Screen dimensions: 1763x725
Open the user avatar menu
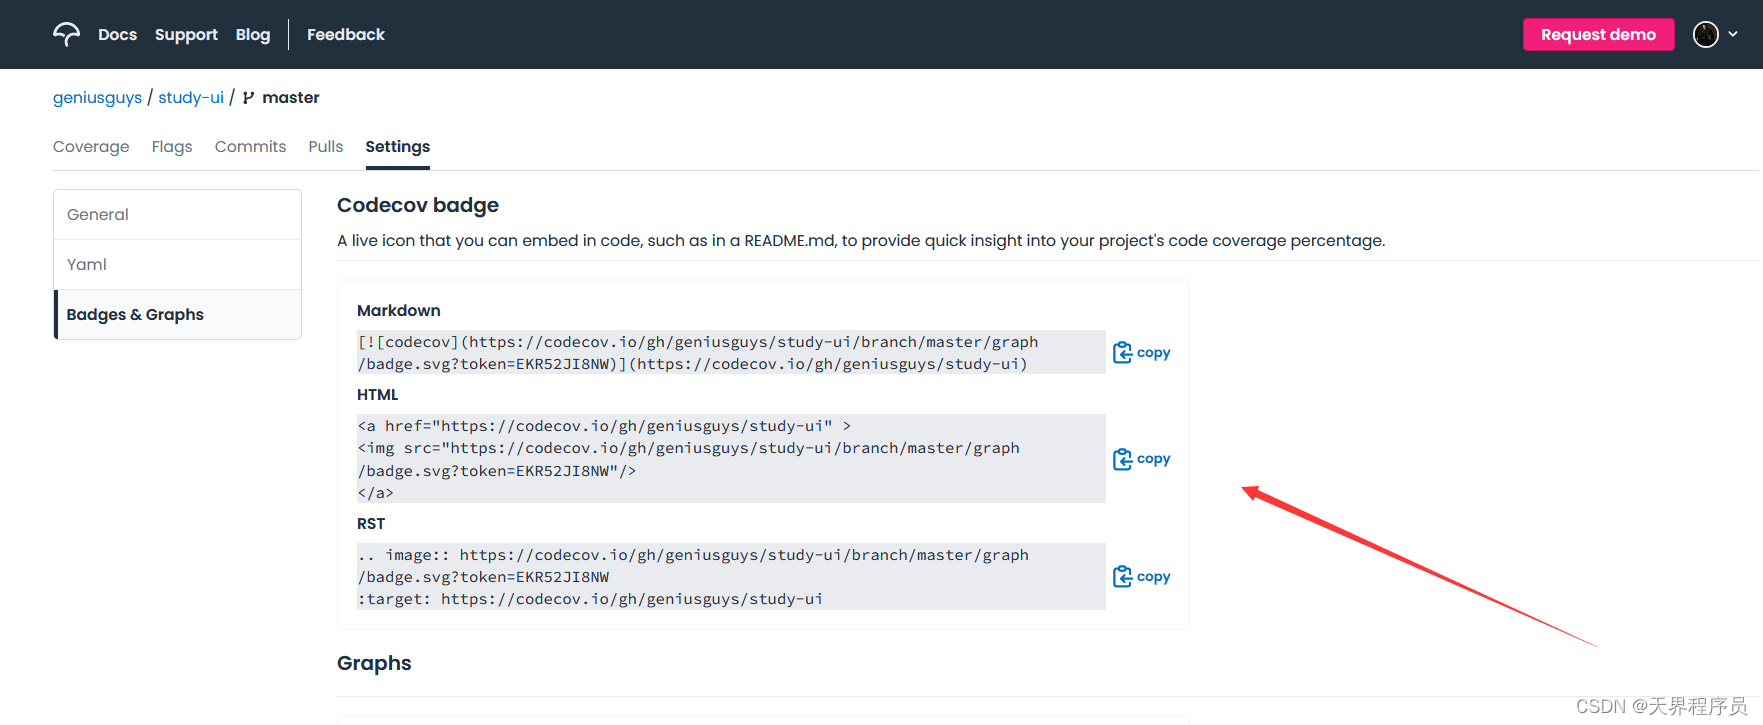[1705, 34]
